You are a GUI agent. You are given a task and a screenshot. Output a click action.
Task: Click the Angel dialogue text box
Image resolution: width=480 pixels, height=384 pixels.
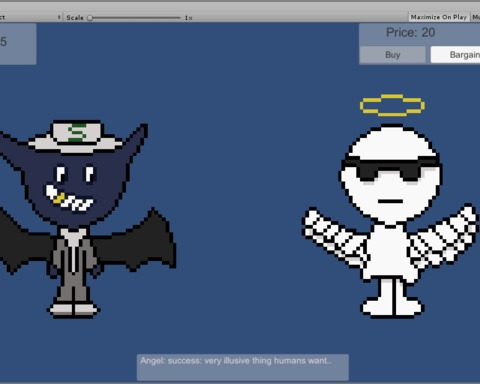click(243, 367)
